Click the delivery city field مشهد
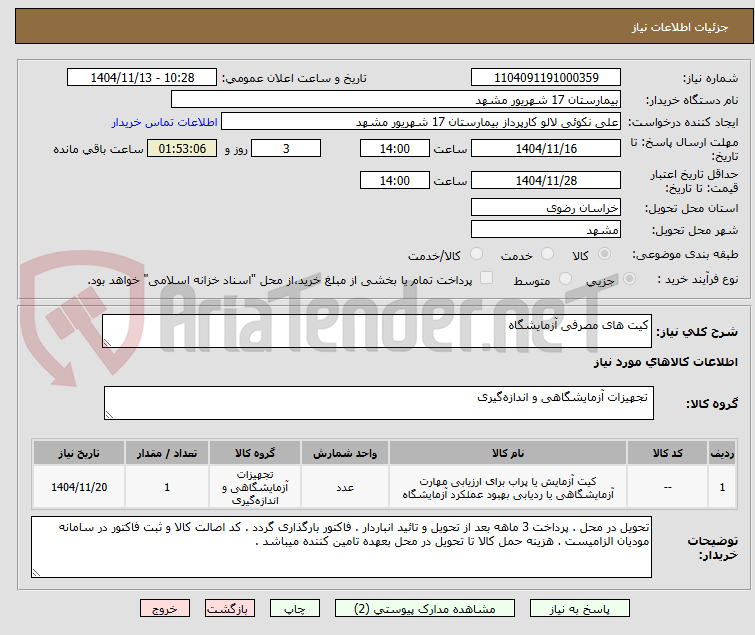This screenshot has height=635, width=755. click(546, 230)
